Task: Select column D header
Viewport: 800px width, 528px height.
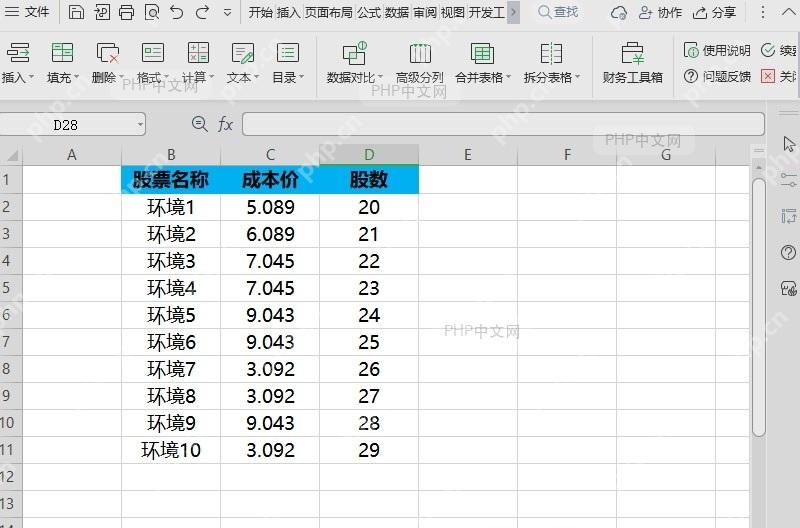Action: [x=369, y=155]
